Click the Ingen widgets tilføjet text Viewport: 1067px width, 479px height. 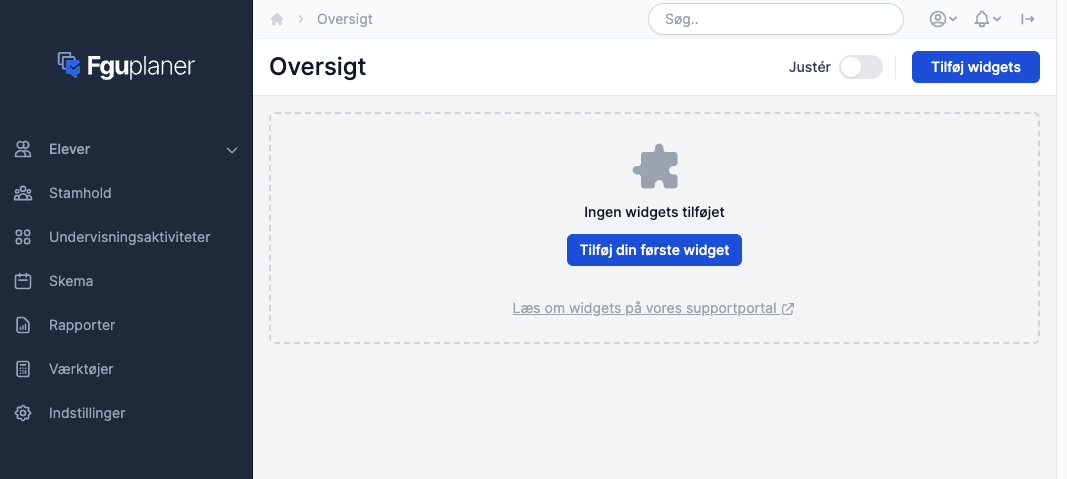click(654, 212)
